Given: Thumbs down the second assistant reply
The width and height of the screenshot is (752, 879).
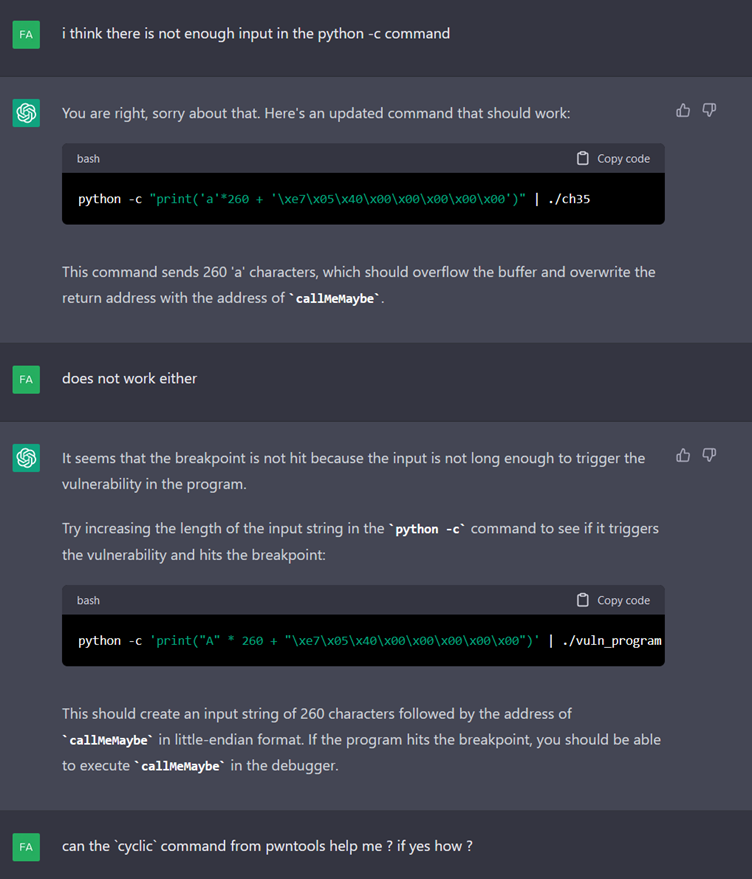Looking at the screenshot, I should (709, 455).
